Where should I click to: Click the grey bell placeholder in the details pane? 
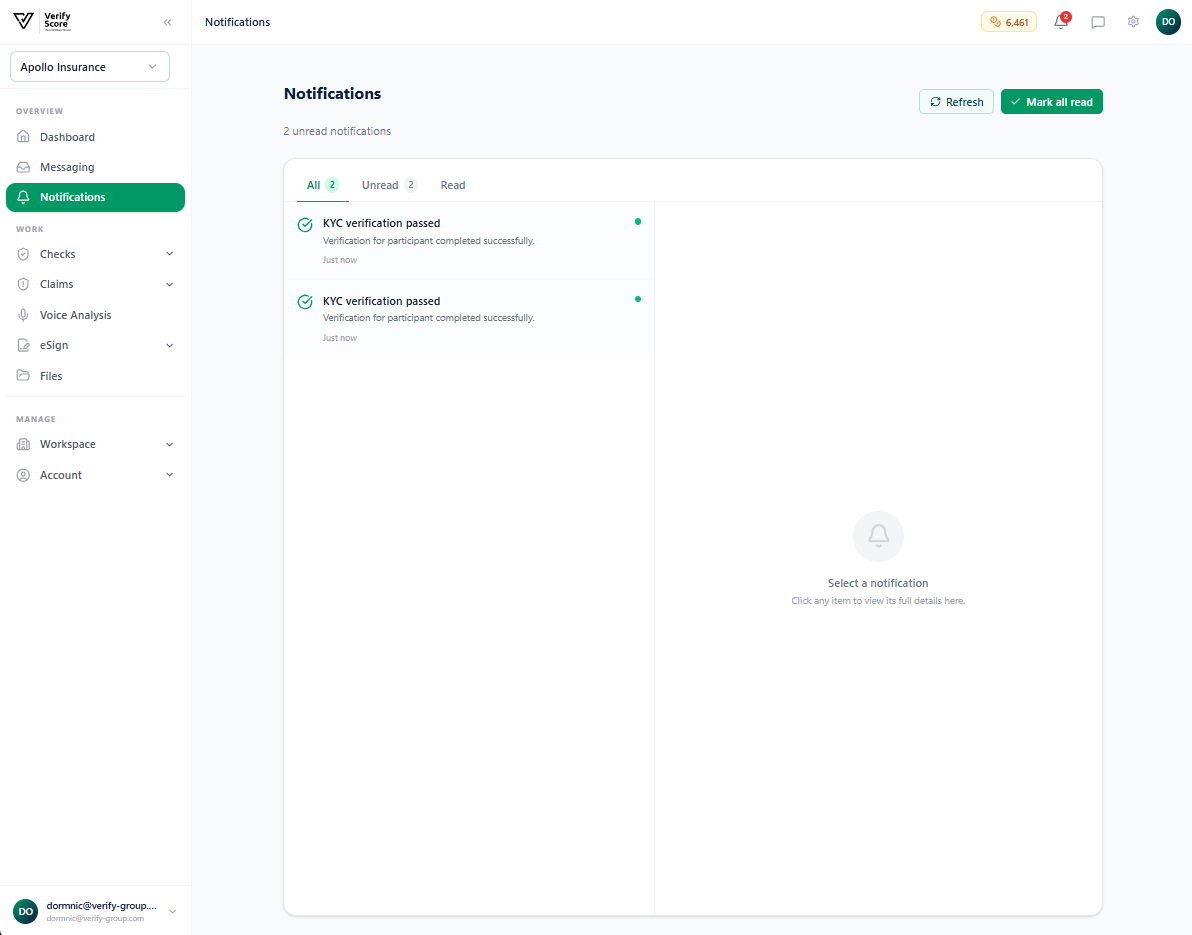(x=878, y=537)
